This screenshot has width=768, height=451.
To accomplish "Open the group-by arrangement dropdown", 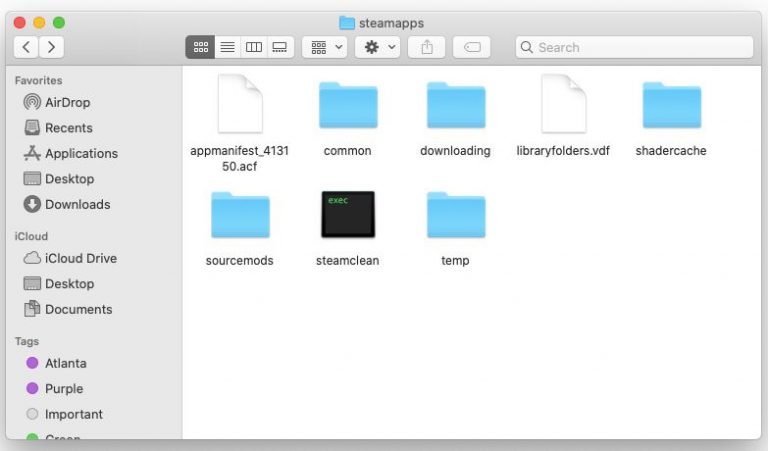I will click(324, 47).
